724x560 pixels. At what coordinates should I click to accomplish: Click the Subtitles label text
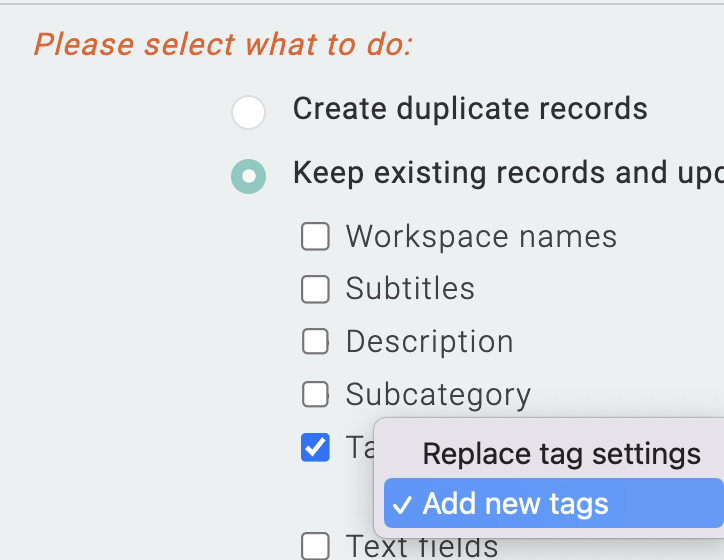(x=410, y=289)
